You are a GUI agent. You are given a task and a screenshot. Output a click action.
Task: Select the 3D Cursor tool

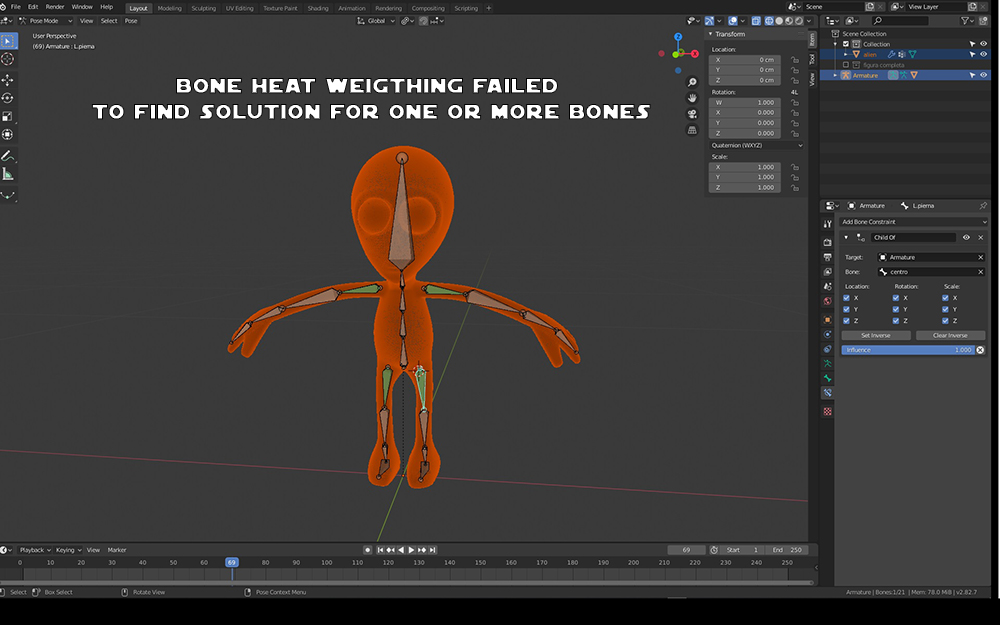(x=8, y=59)
